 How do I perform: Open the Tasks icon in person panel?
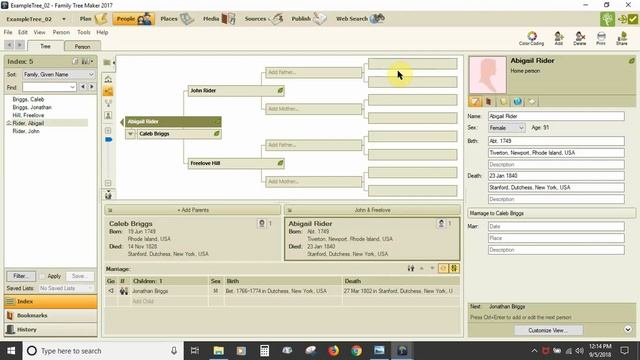point(531,101)
